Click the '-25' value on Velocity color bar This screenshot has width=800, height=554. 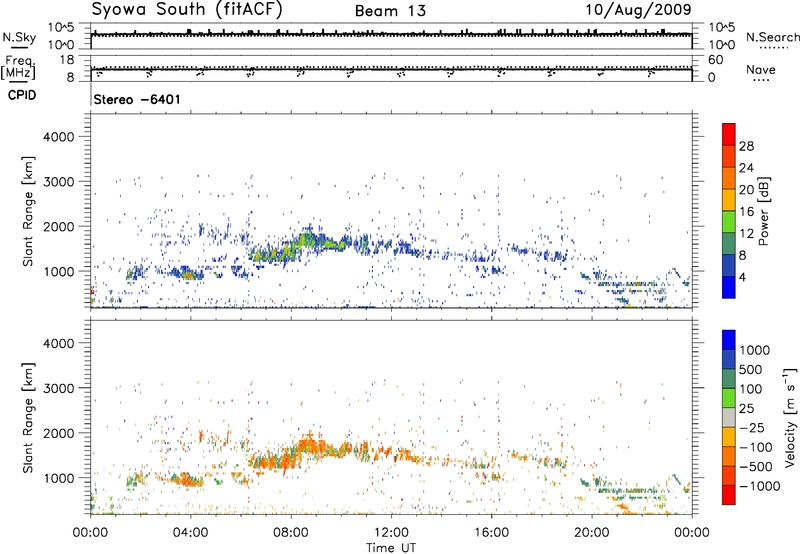[753, 428]
